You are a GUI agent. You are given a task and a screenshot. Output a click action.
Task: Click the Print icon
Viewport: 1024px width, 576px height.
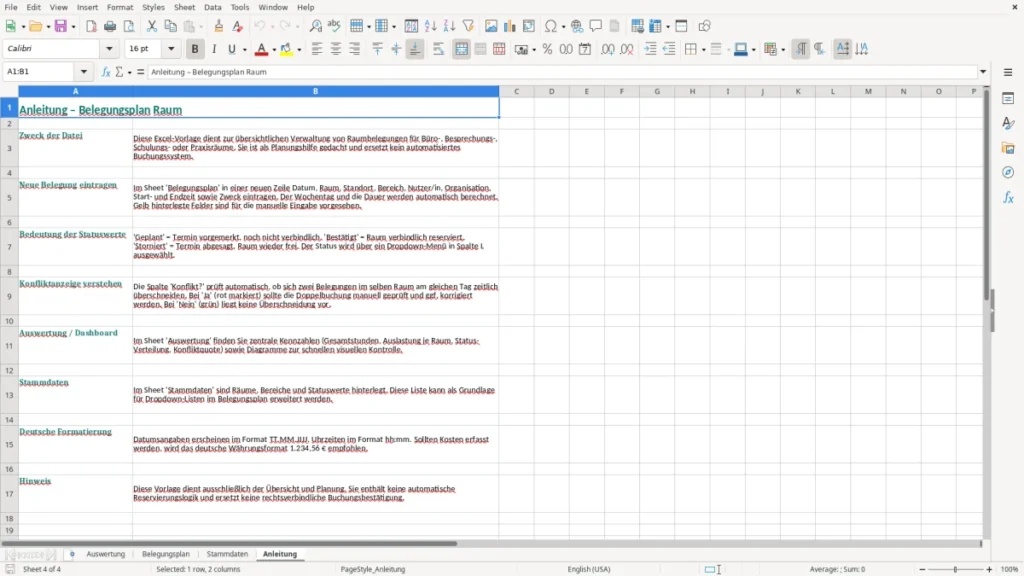[110, 26]
